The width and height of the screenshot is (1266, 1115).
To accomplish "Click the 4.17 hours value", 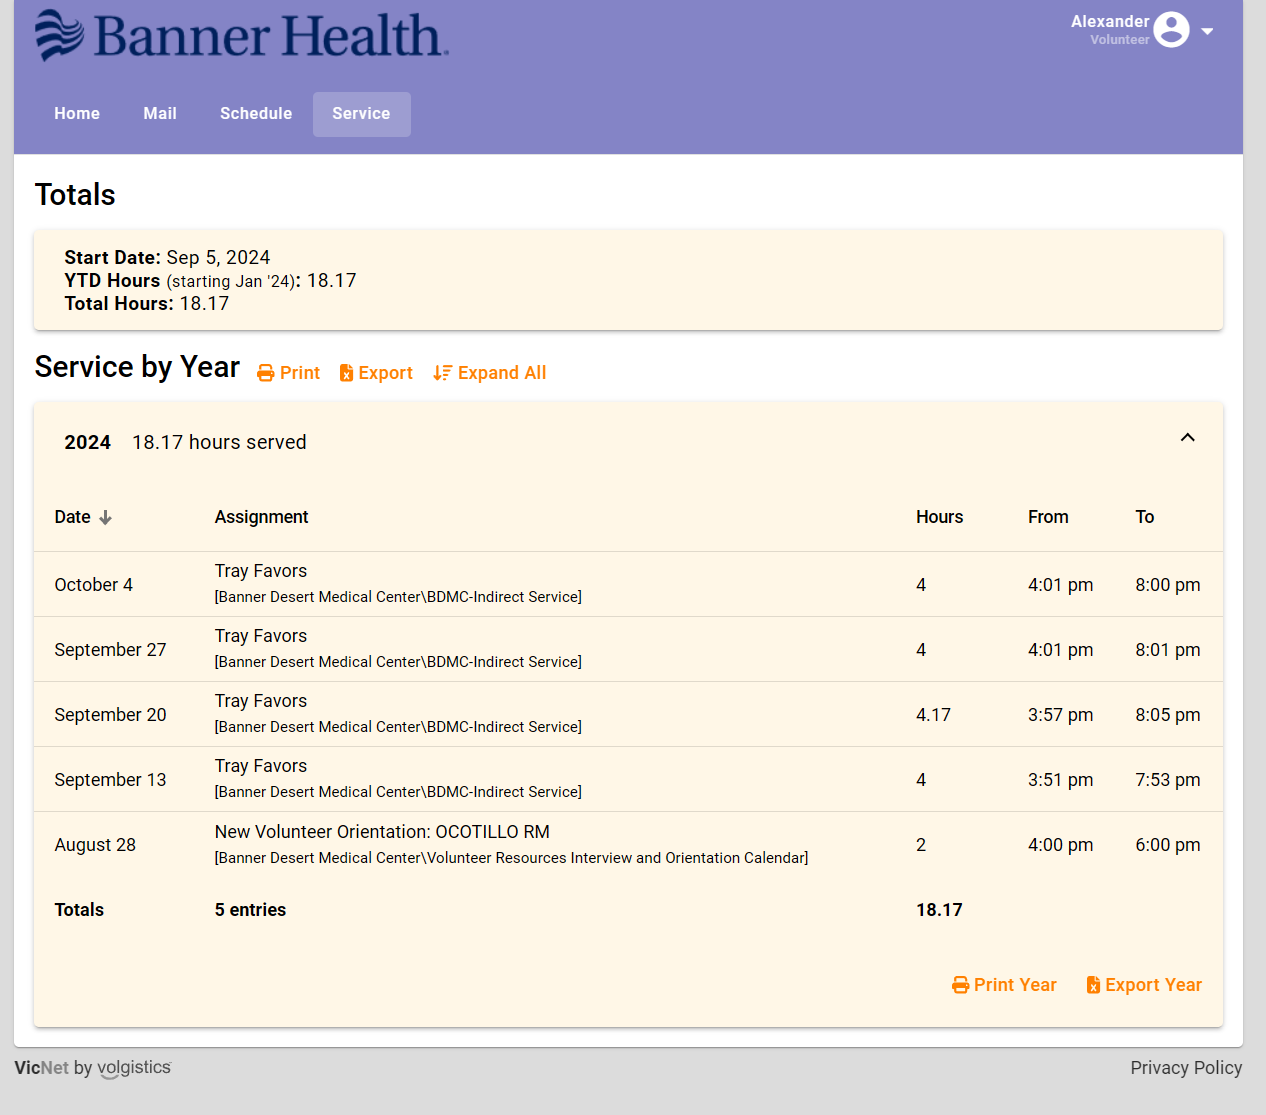I will point(933,715).
